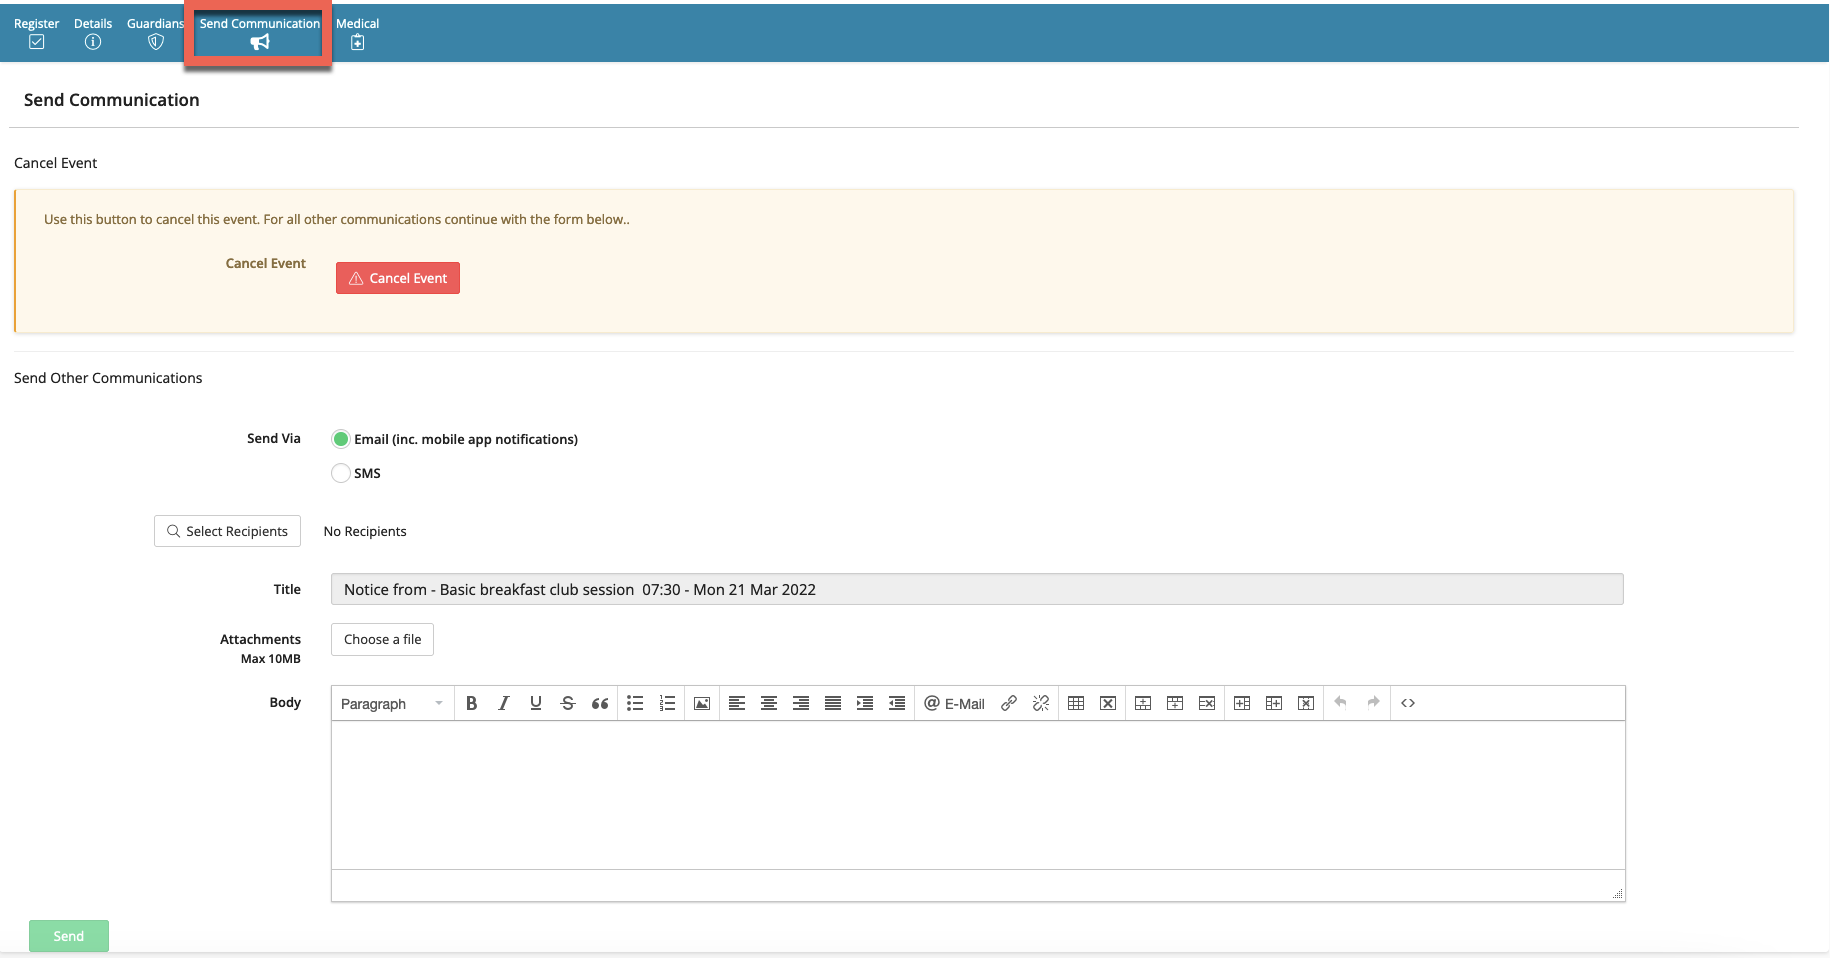Click the strikethrough icon

coord(568,703)
